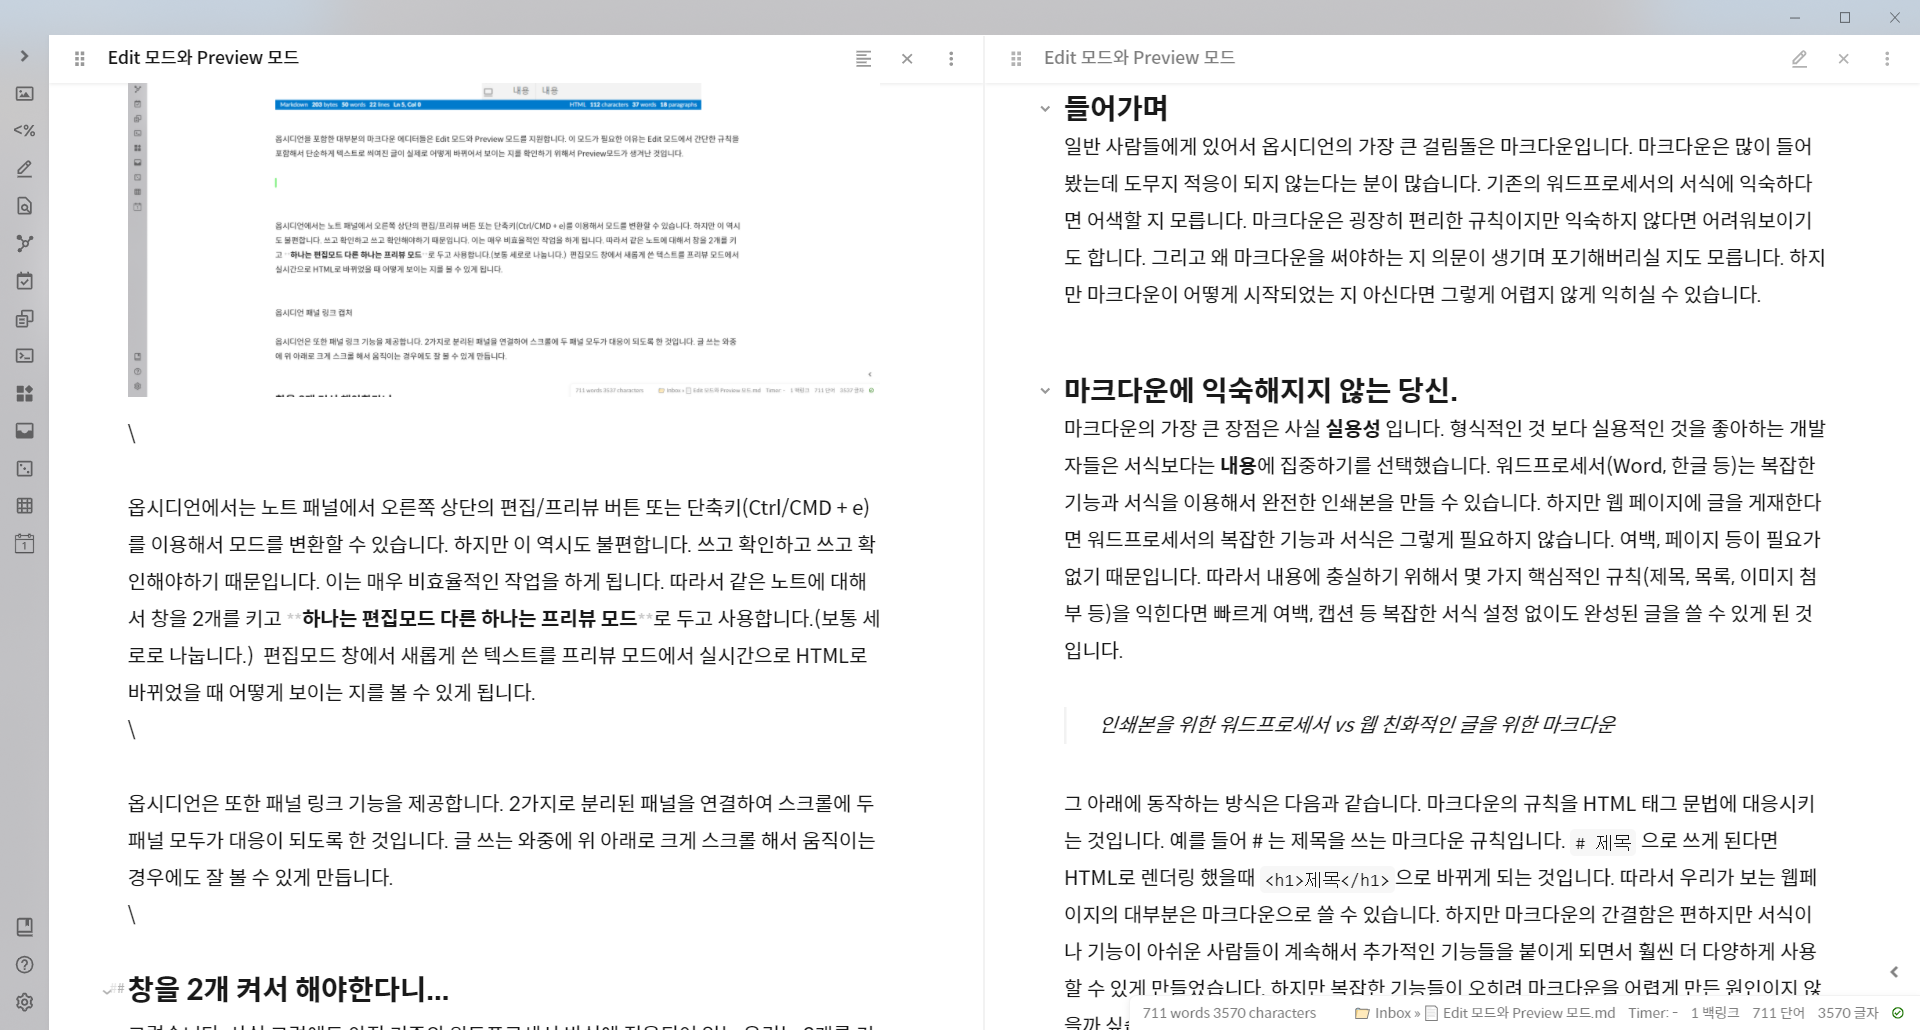Switch left pane to reading view icon
The height and width of the screenshot is (1030, 1920).
pos(863,59)
